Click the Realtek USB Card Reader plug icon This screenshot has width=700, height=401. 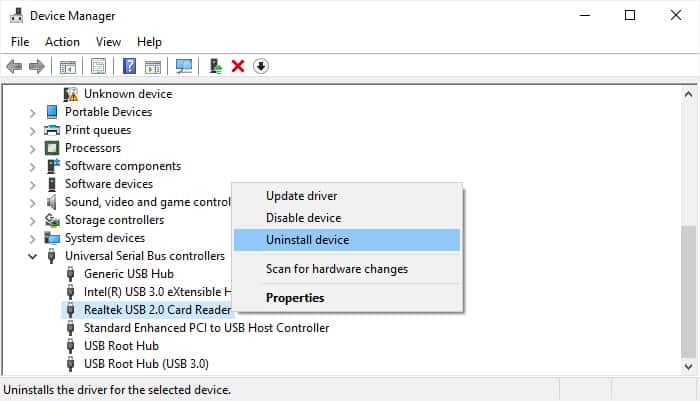71,309
